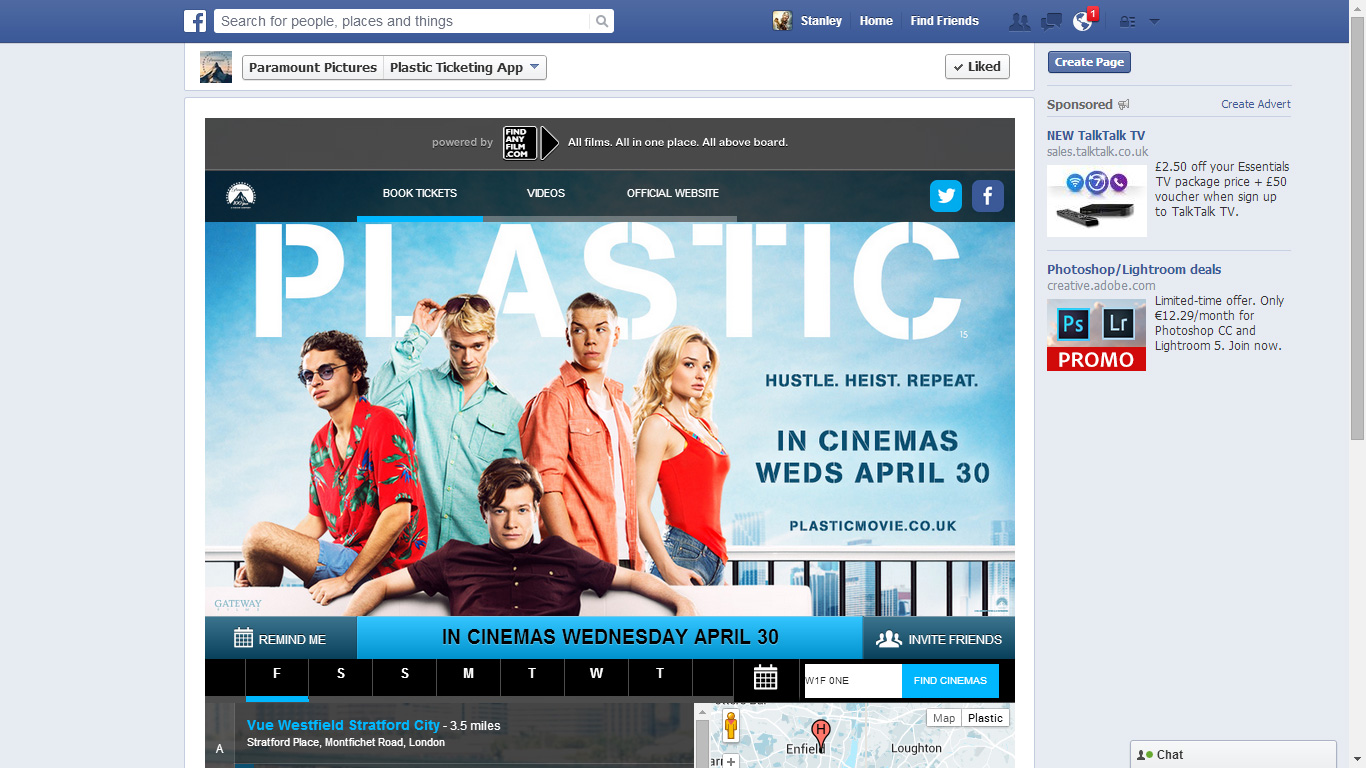
Task: Go to Home in top bar
Action: [x=876, y=21]
